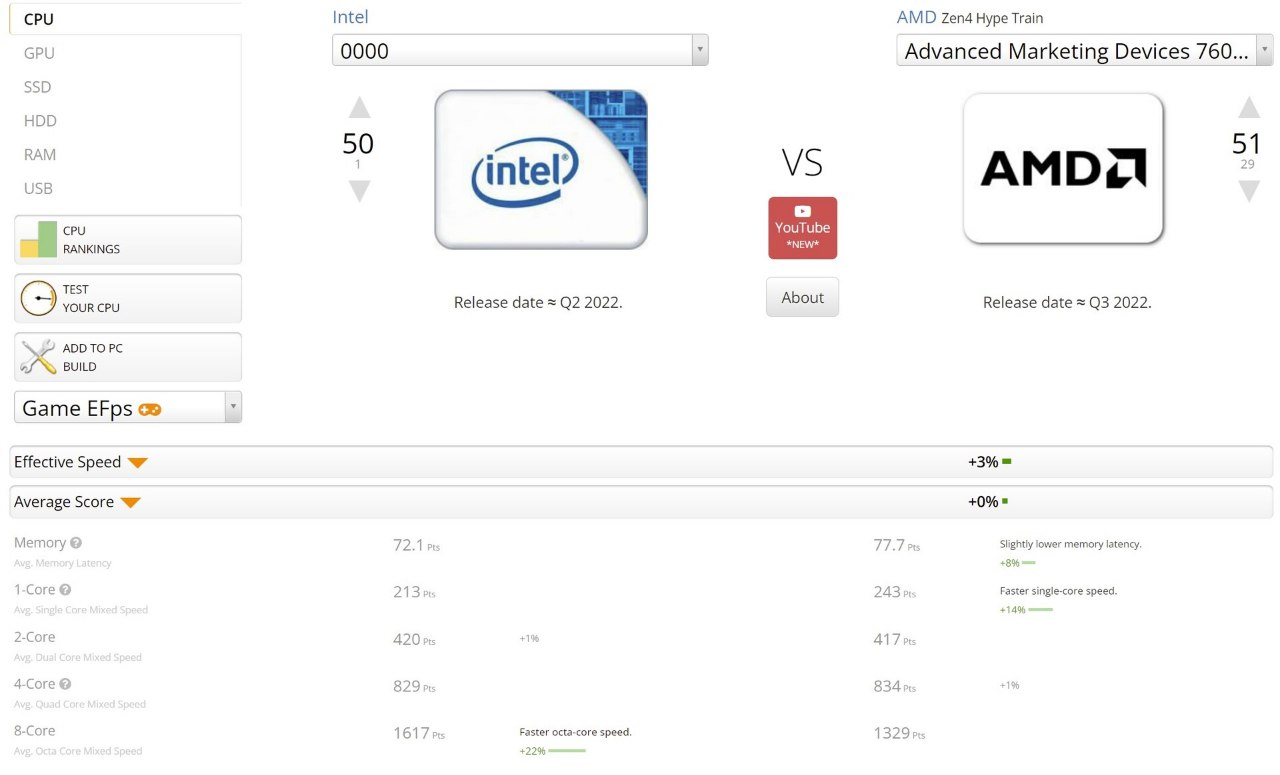1280x775 pixels.
Task: Switch to the GPU tab
Action: click(x=39, y=53)
